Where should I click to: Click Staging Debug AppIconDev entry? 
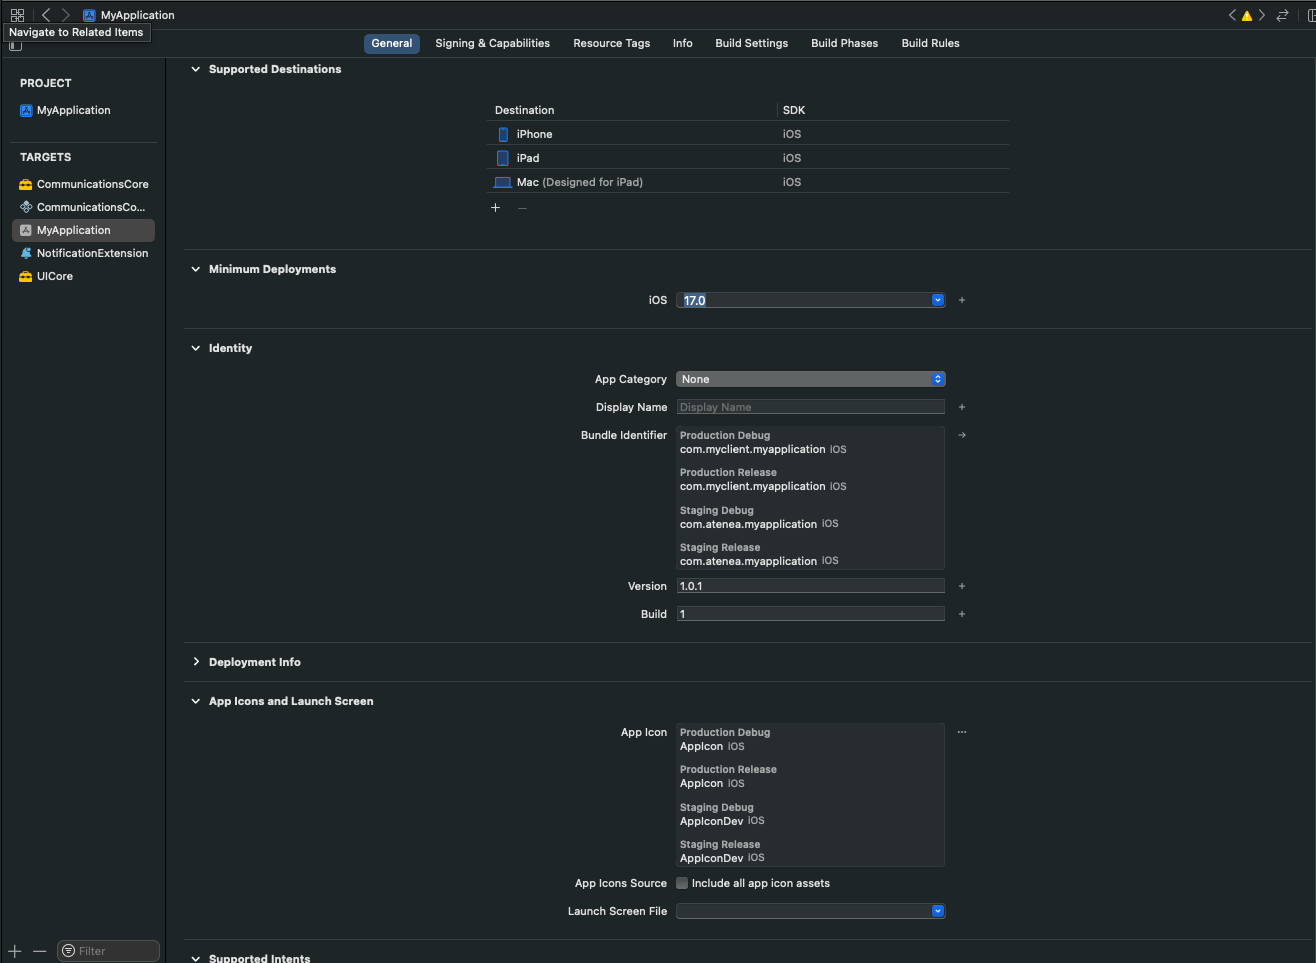point(712,821)
